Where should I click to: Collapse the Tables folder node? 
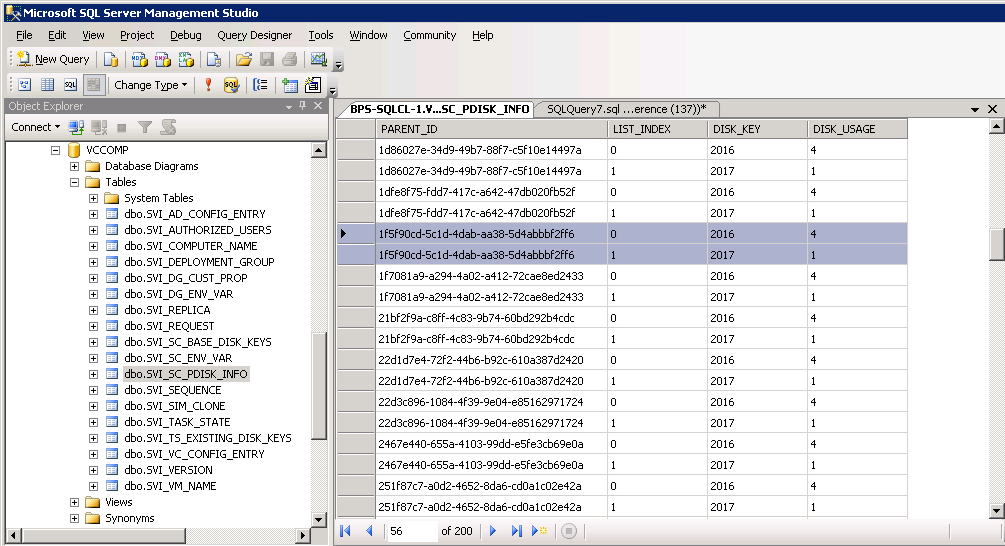(74, 182)
